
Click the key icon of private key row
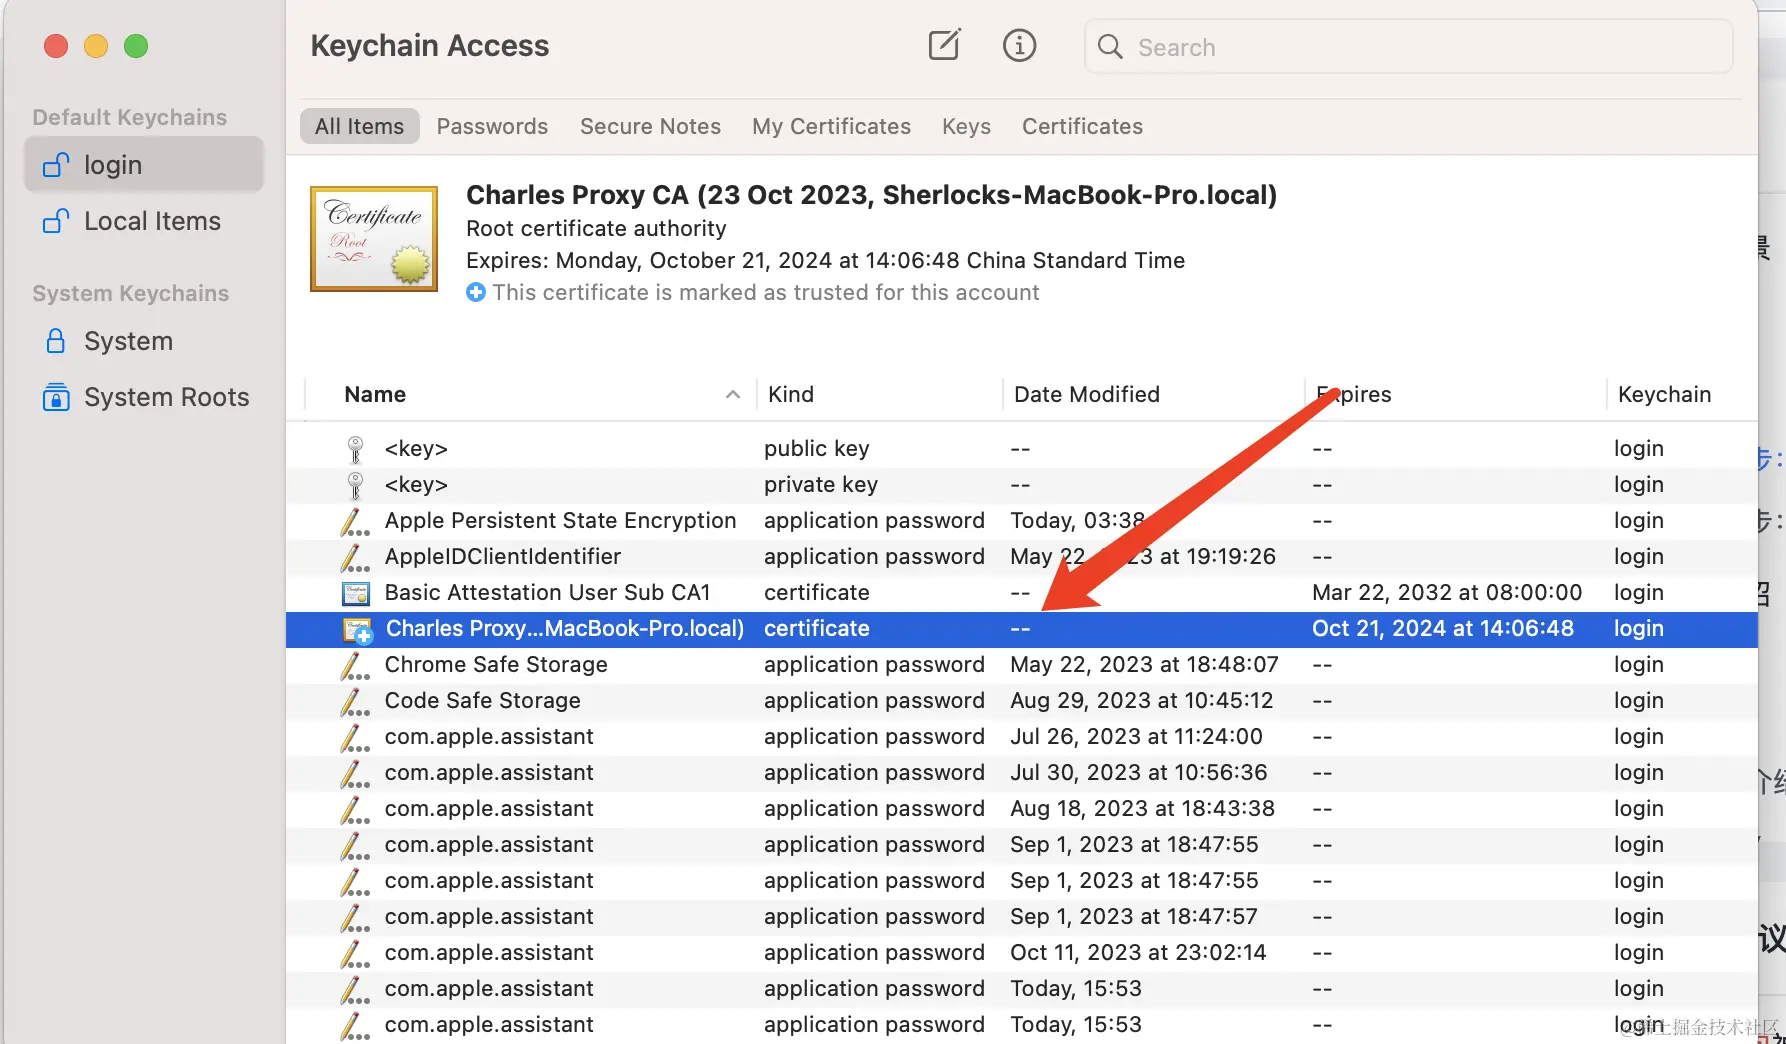pos(355,485)
